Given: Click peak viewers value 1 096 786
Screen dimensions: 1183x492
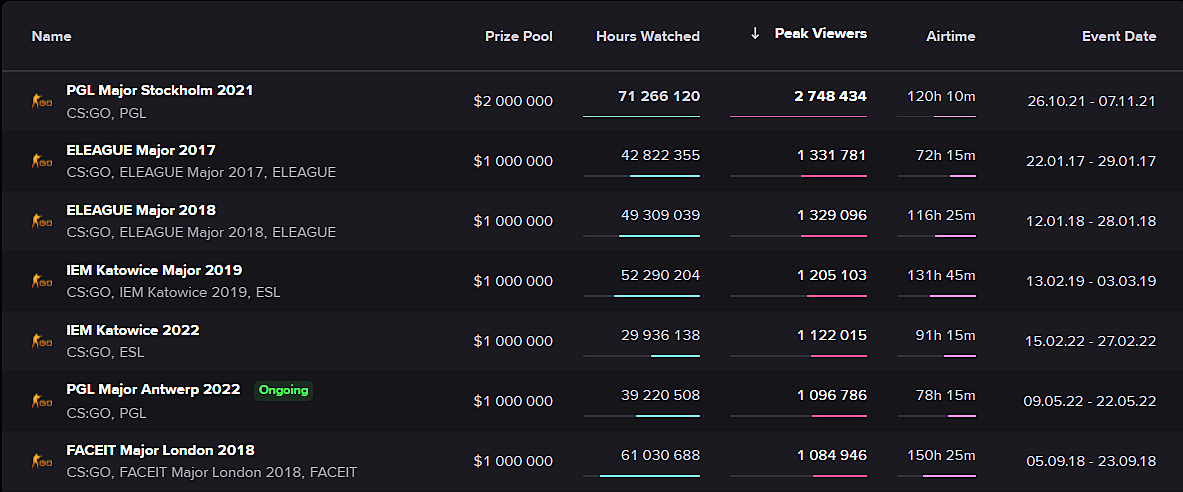Looking at the screenshot, I should click(831, 395).
